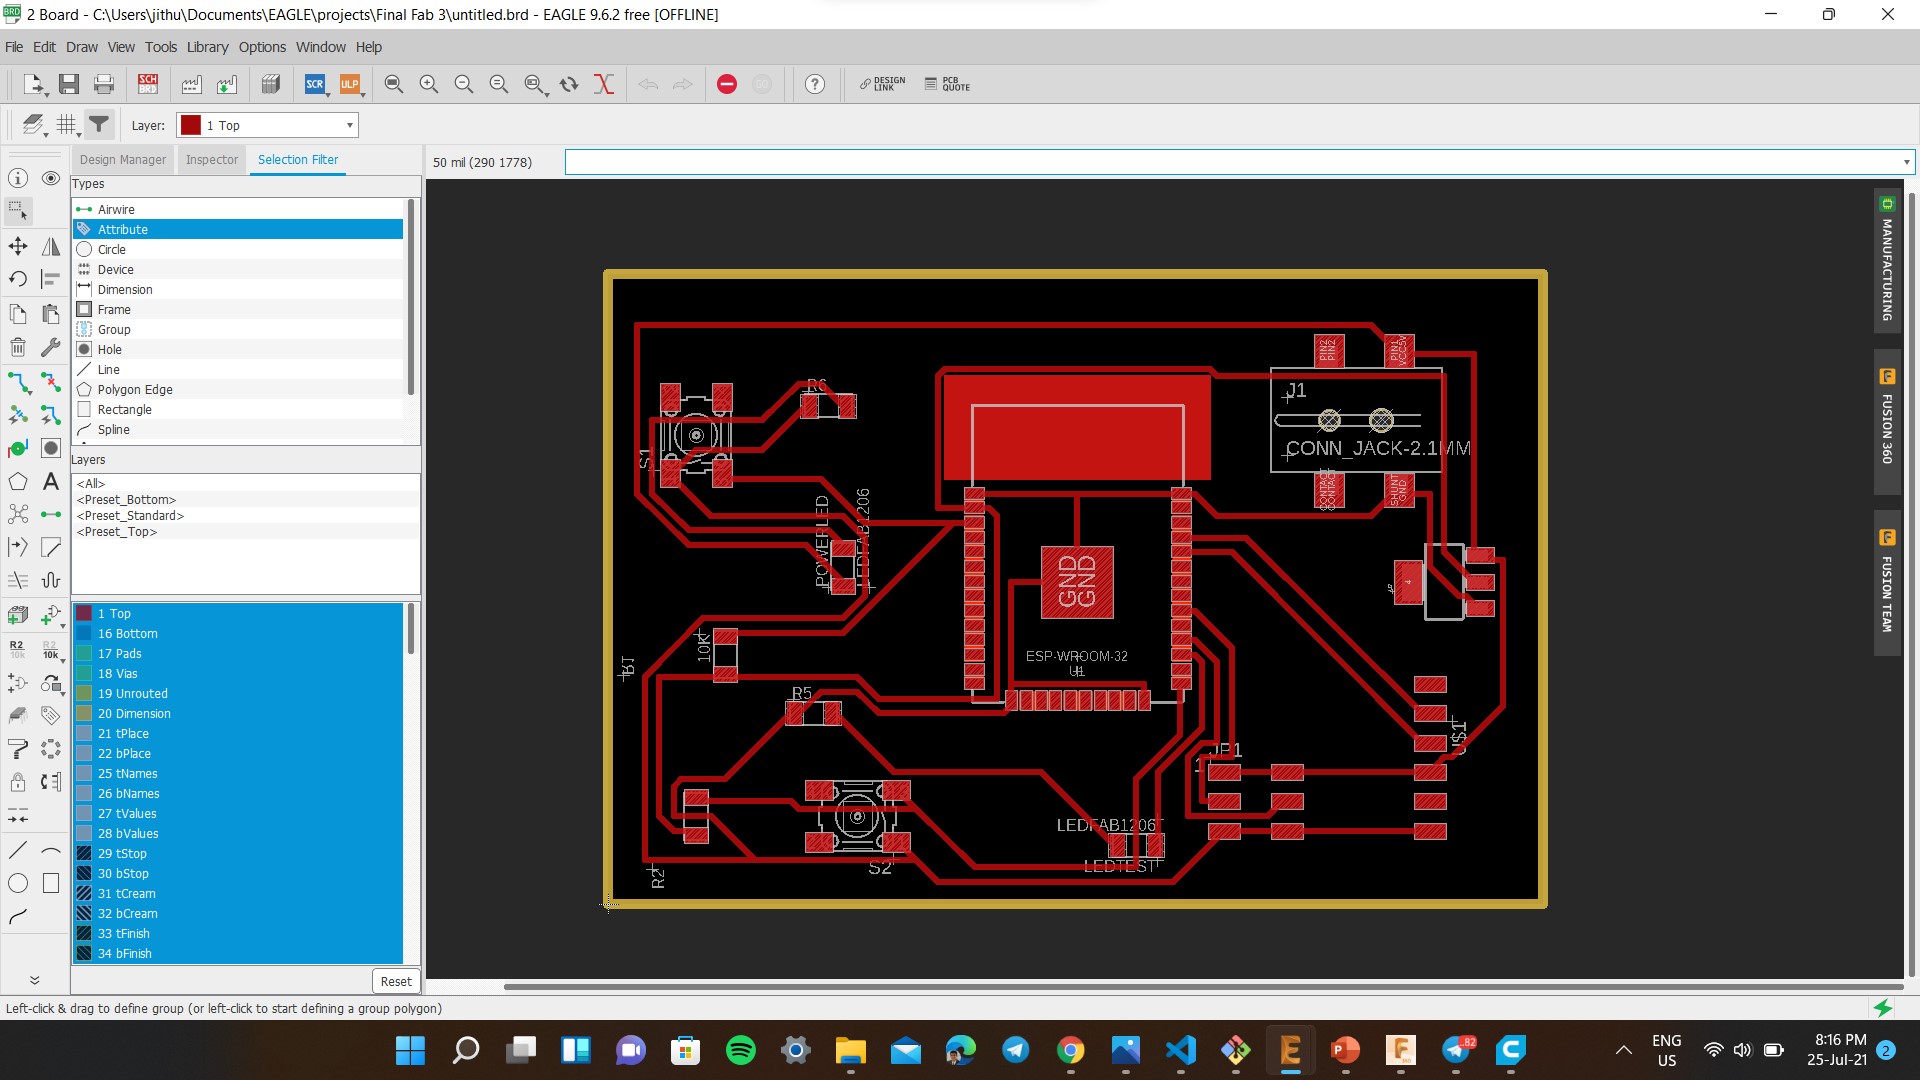Select the Info tool
The width and height of the screenshot is (1920, 1080).
pyautogui.click(x=18, y=178)
